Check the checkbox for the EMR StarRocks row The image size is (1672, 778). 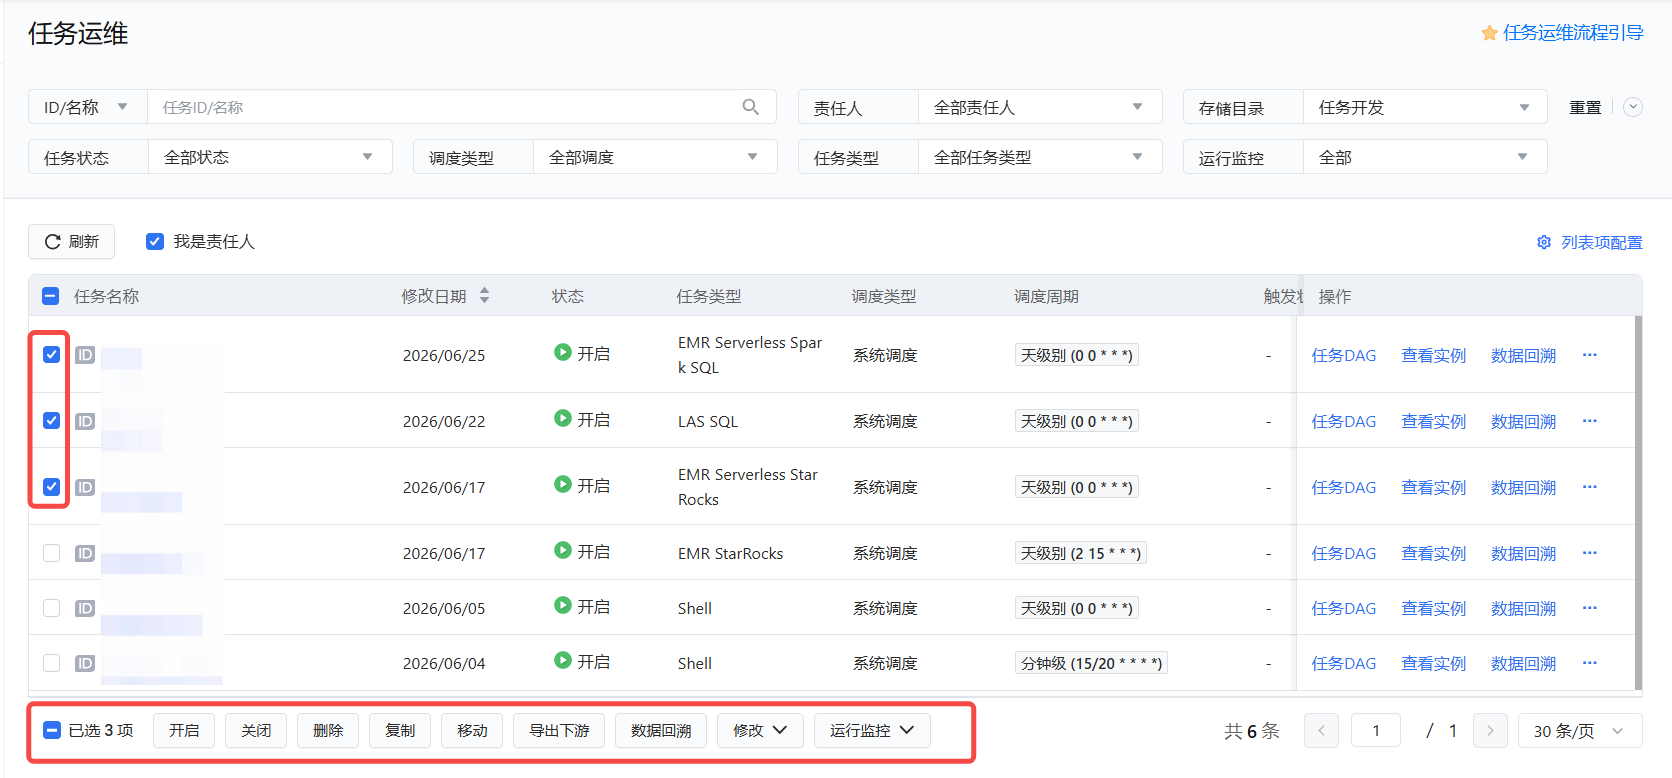[x=51, y=553]
